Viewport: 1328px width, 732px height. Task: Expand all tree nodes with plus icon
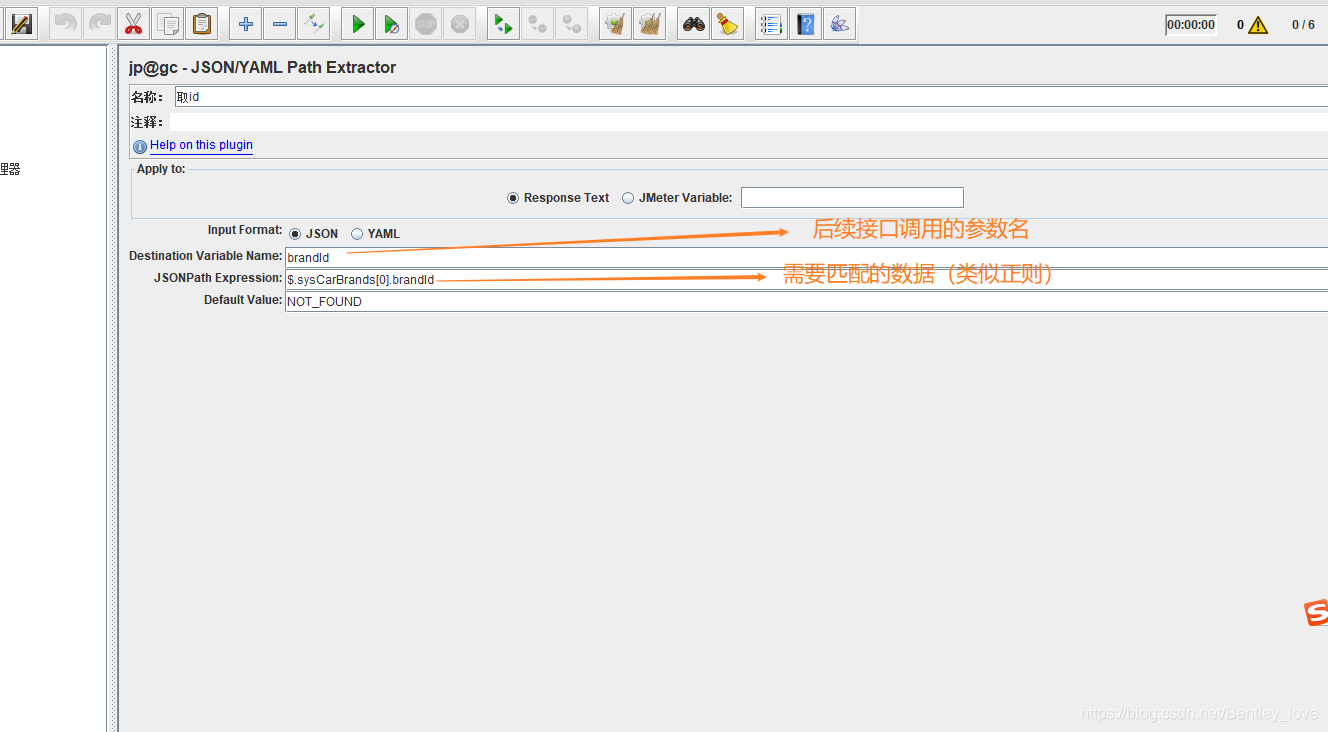click(246, 24)
